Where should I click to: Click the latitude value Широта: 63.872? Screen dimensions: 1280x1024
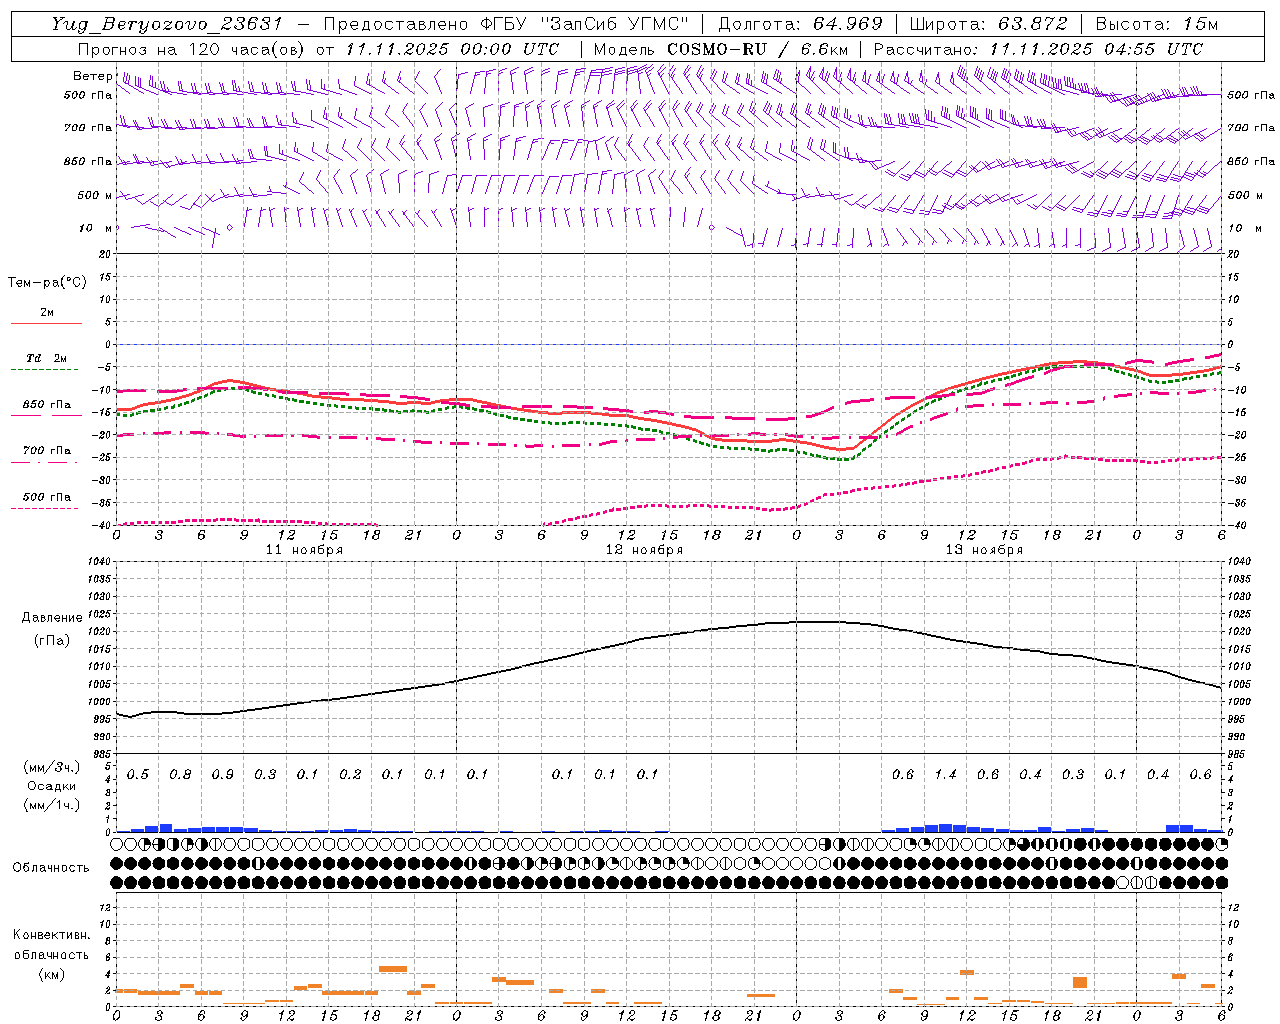point(988,24)
